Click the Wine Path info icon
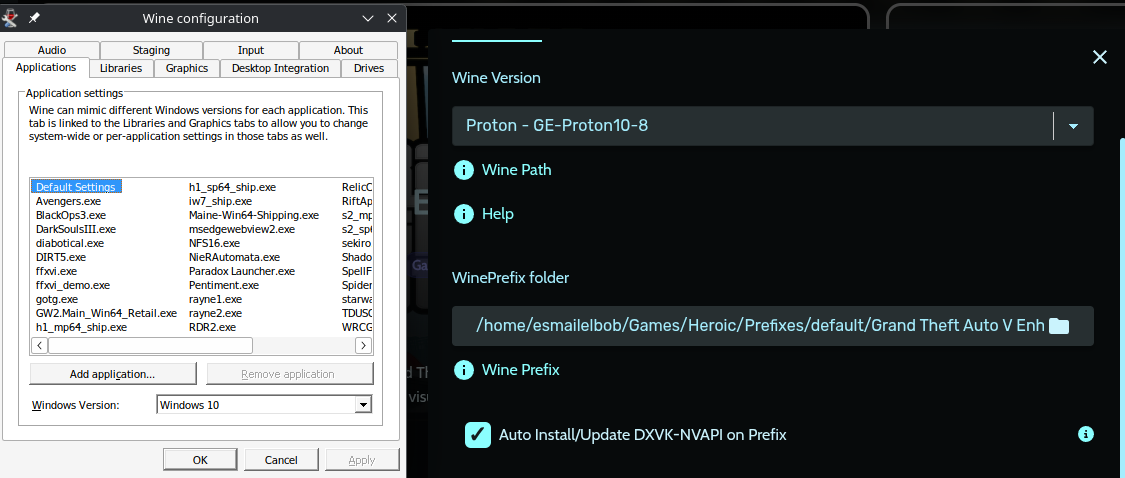This screenshot has width=1125, height=478. coord(464,170)
